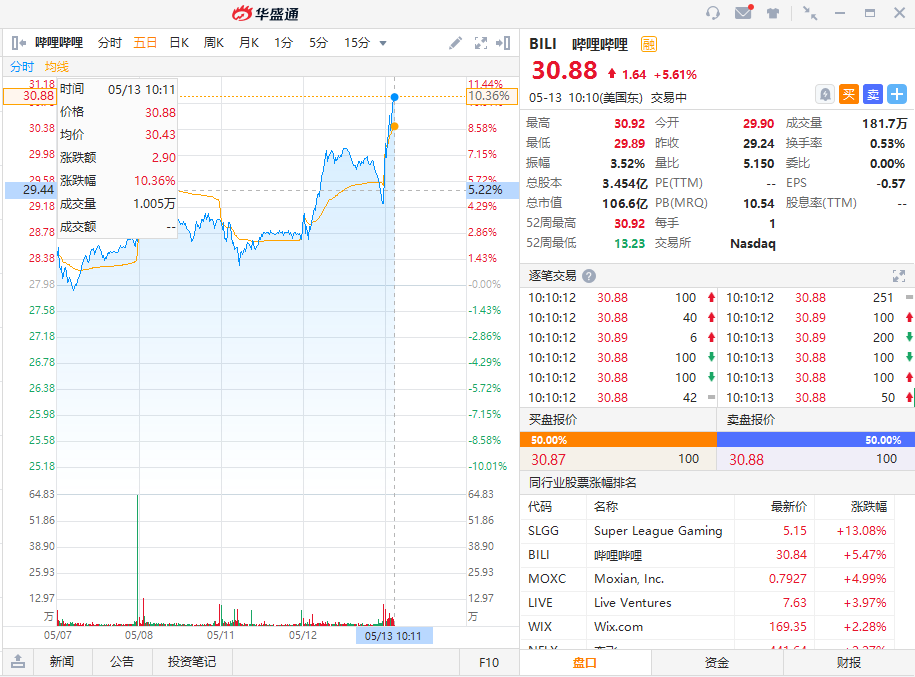Collapse the right quote panel icon
915x677 pixels.
[504, 43]
